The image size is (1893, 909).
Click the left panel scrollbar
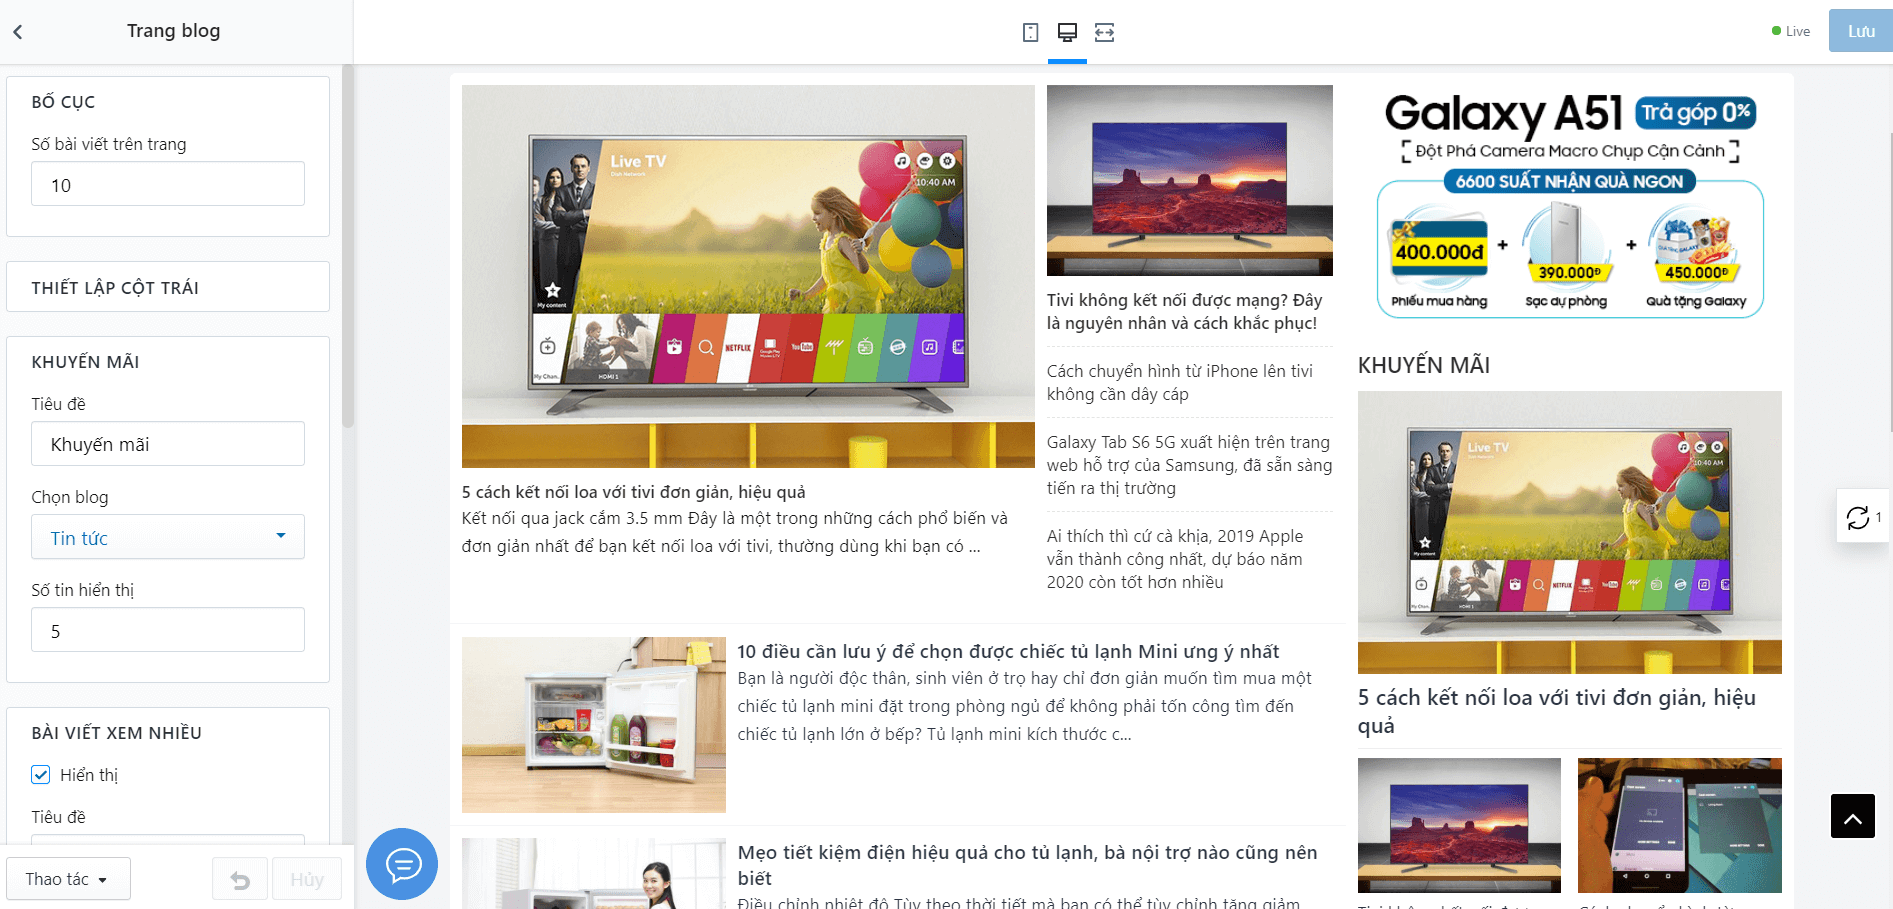(347, 246)
